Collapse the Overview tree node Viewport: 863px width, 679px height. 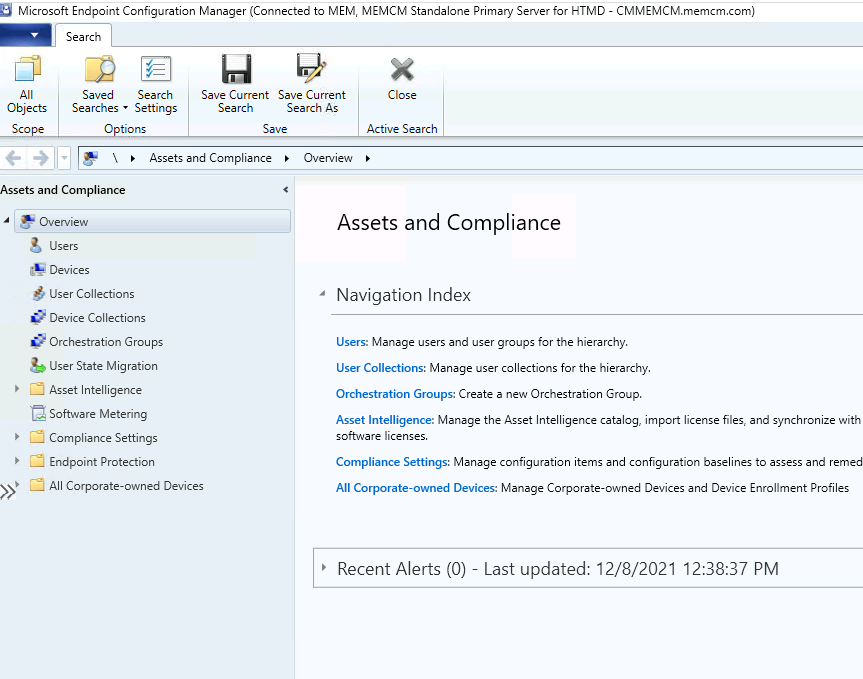[x=7, y=221]
